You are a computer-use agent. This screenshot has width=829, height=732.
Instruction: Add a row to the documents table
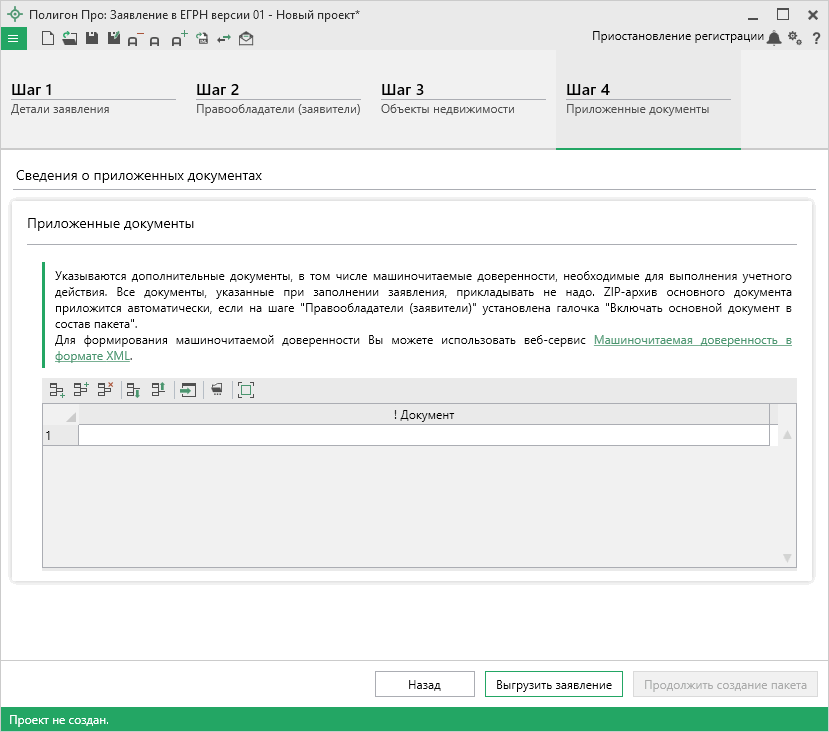[57, 390]
